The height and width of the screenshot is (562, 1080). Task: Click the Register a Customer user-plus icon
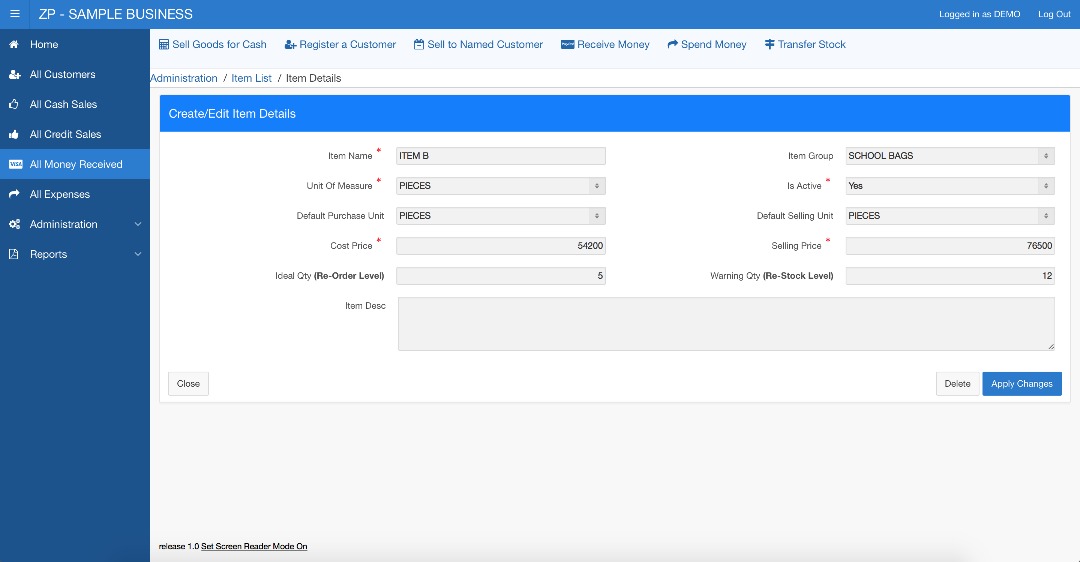pyautogui.click(x=290, y=44)
